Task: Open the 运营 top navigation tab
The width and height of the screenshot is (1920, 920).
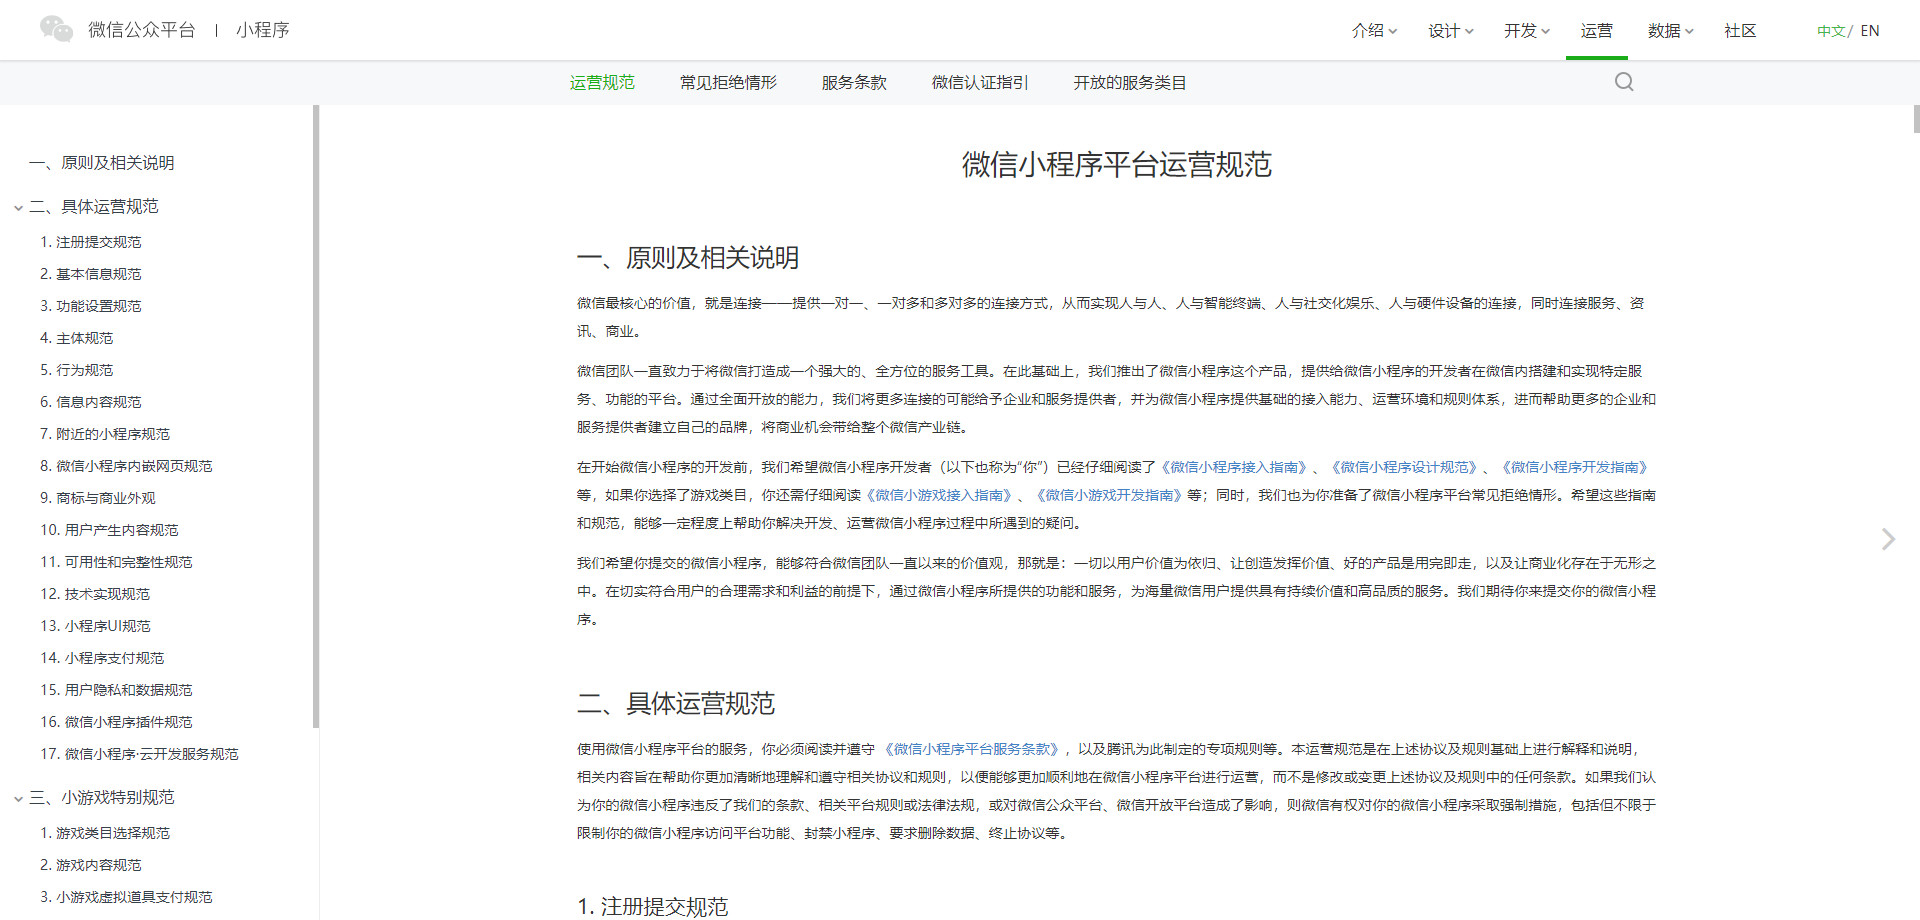Action: (x=1596, y=31)
